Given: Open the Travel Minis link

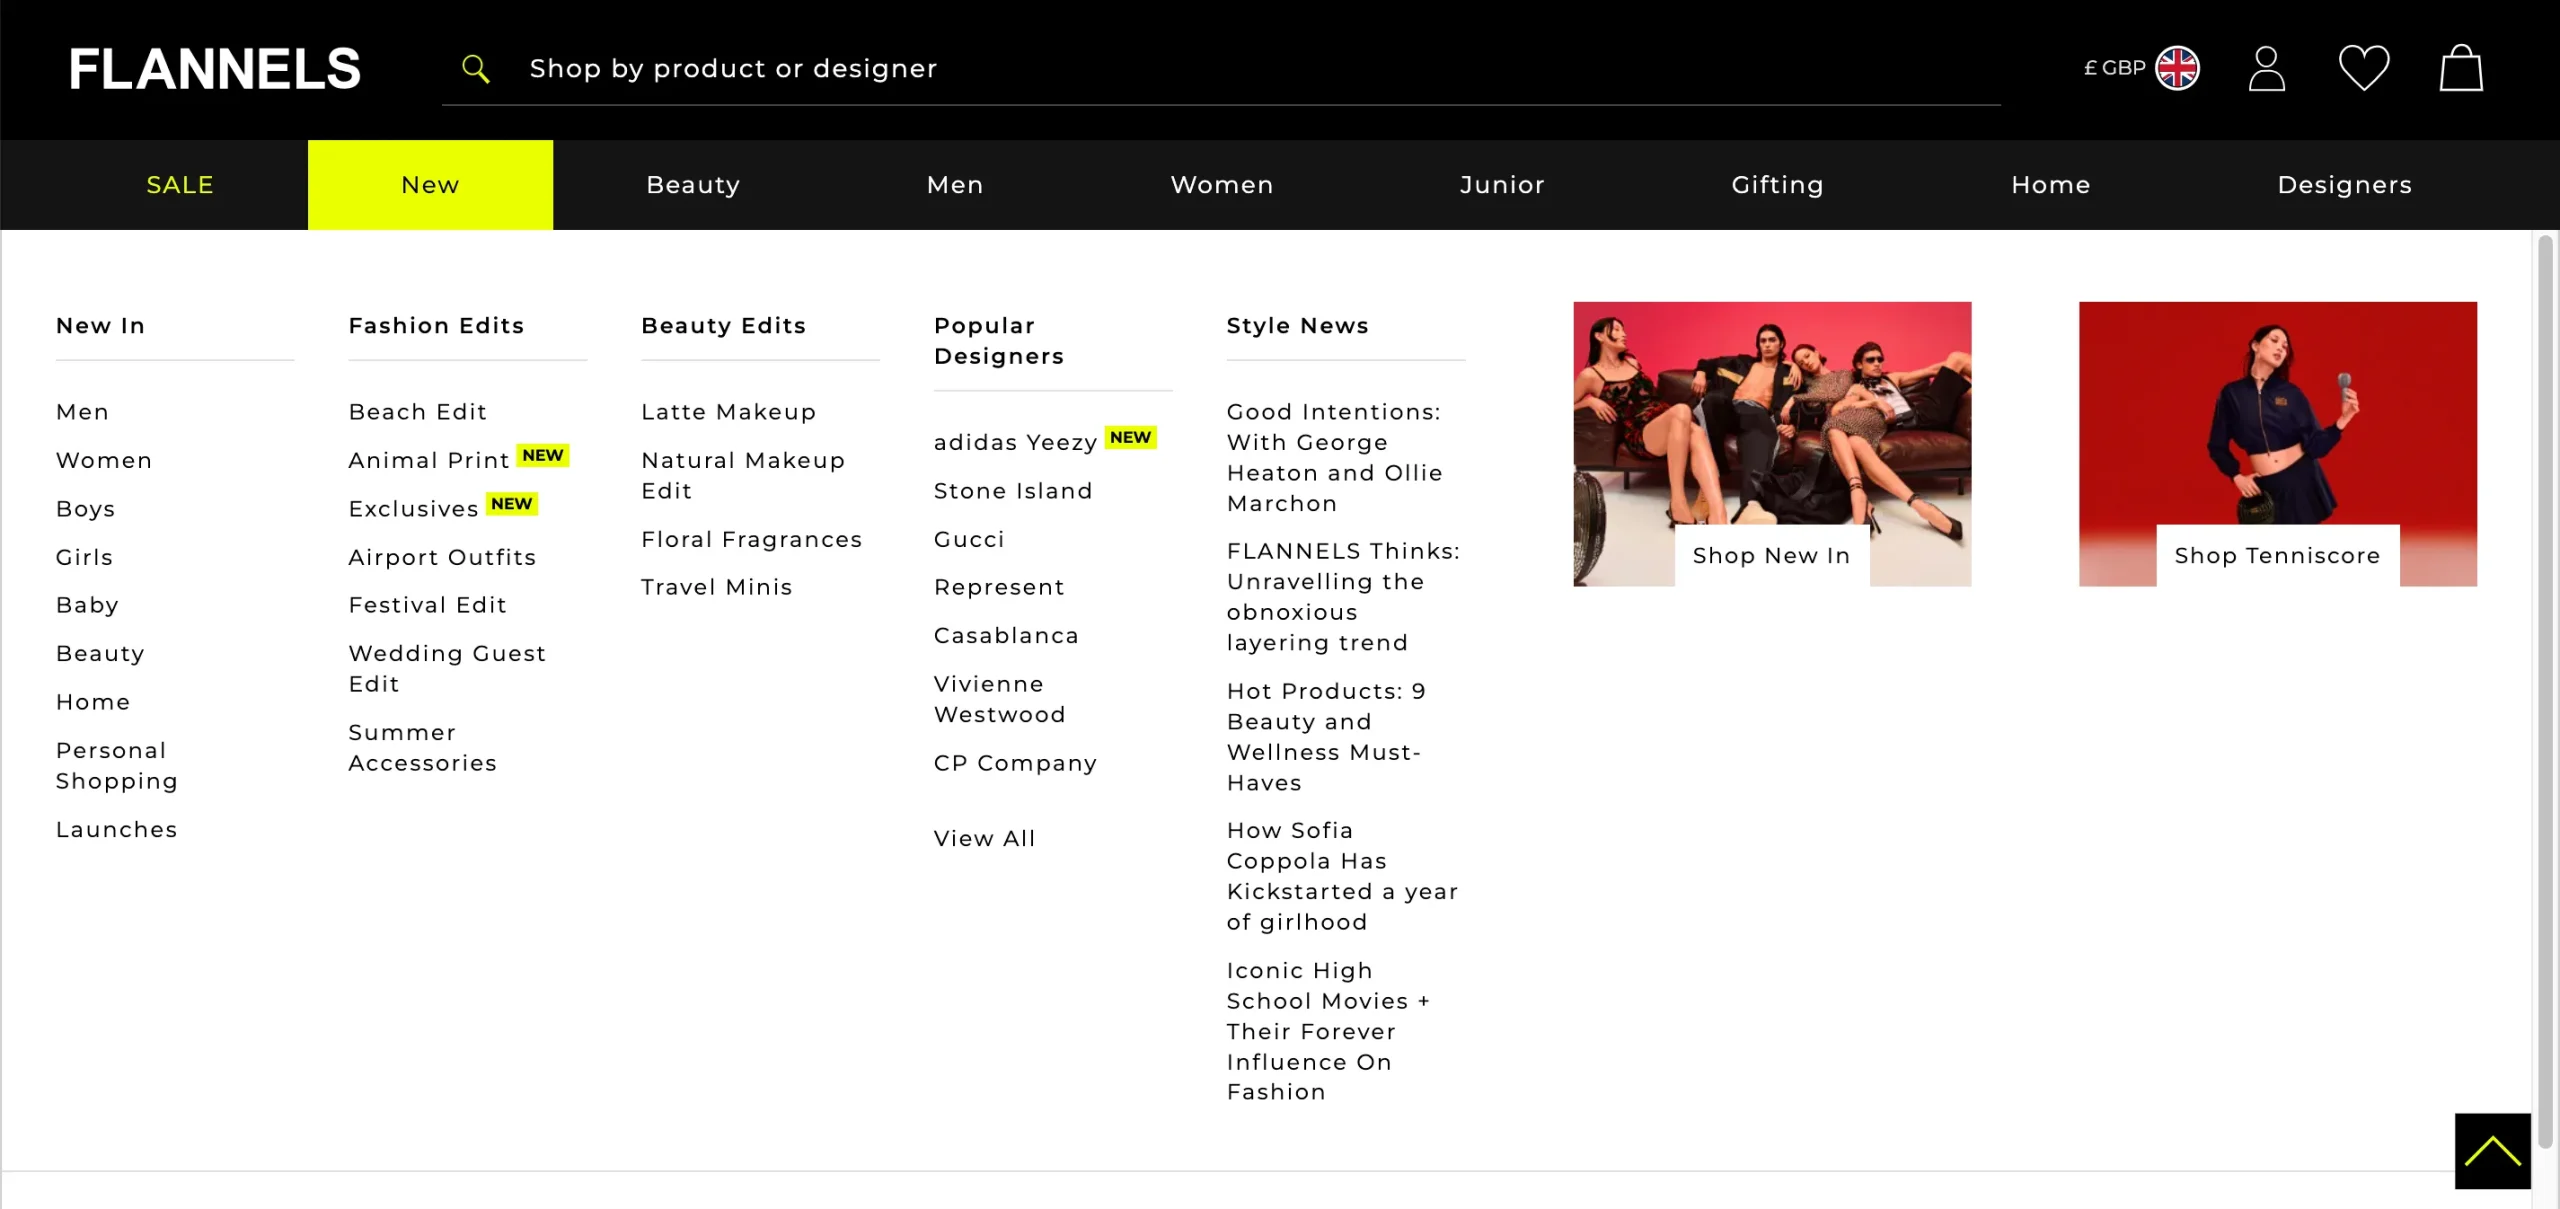Looking at the screenshot, I should point(716,588).
